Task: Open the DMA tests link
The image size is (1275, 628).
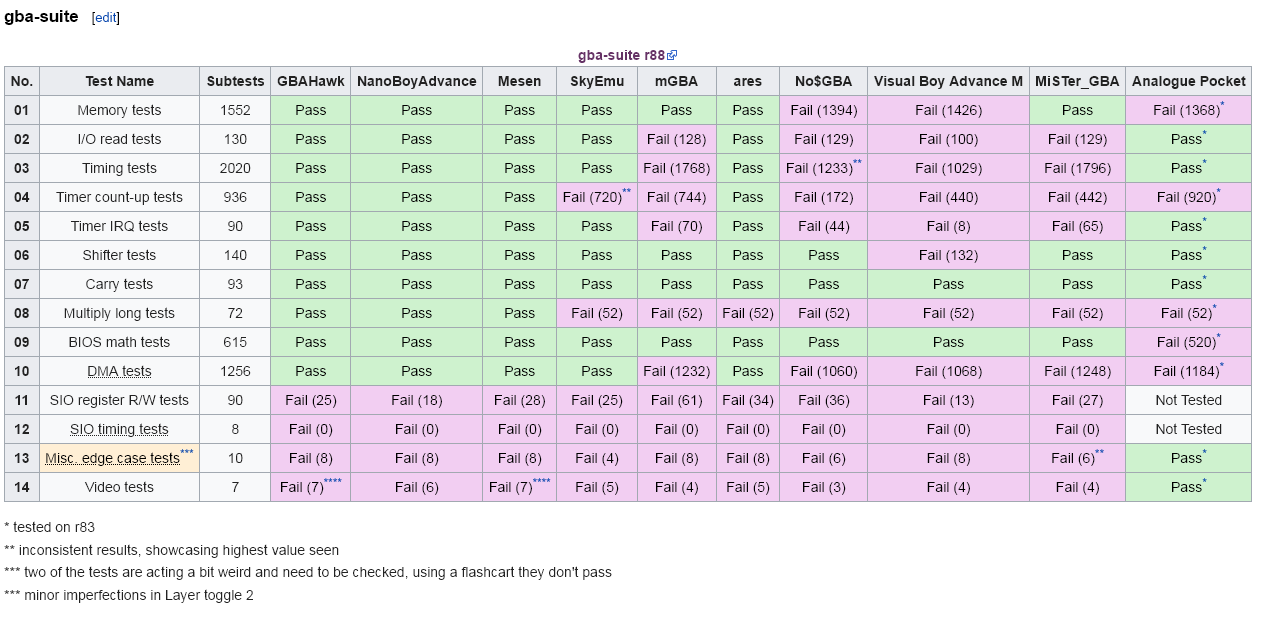Action: click(x=119, y=371)
